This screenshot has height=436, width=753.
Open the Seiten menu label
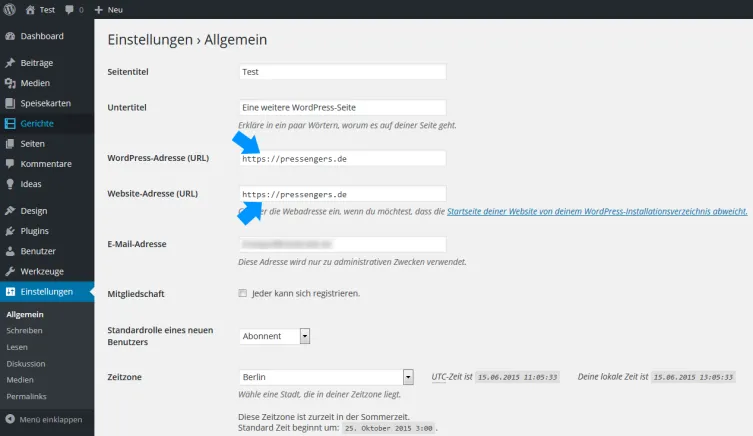(x=32, y=144)
